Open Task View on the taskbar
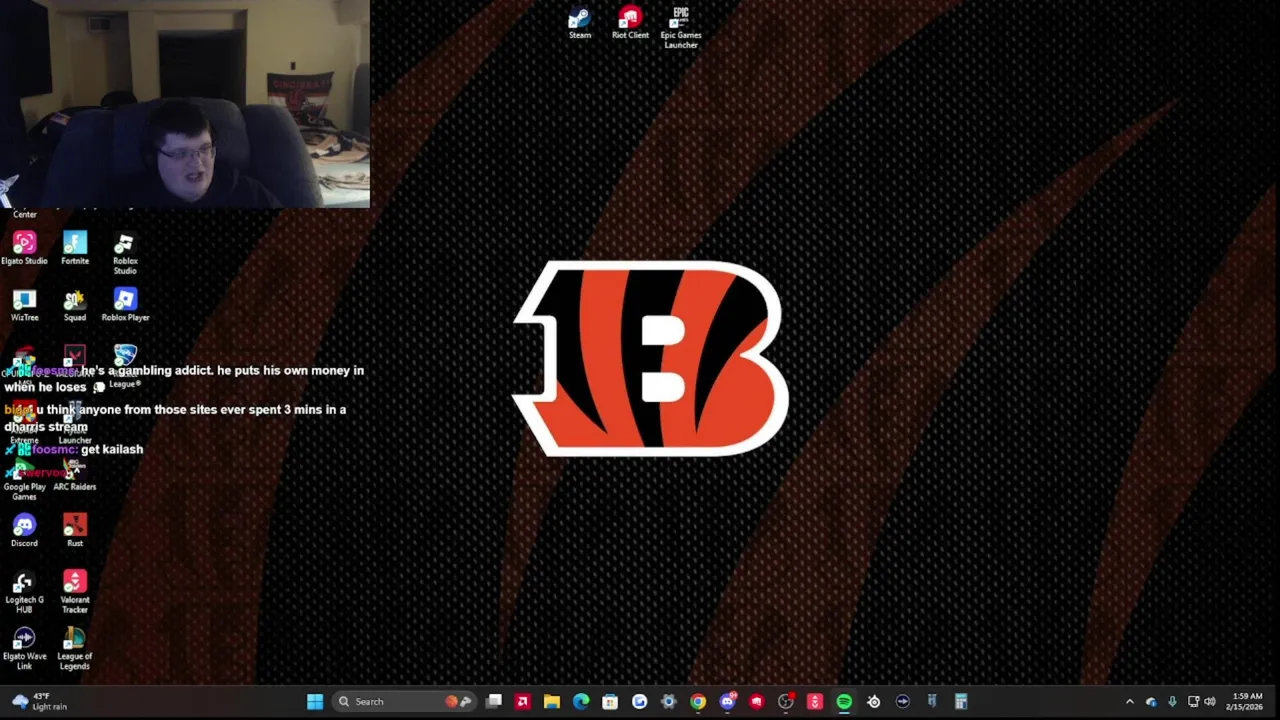The image size is (1280, 720). pyautogui.click(x=494, y=702)
